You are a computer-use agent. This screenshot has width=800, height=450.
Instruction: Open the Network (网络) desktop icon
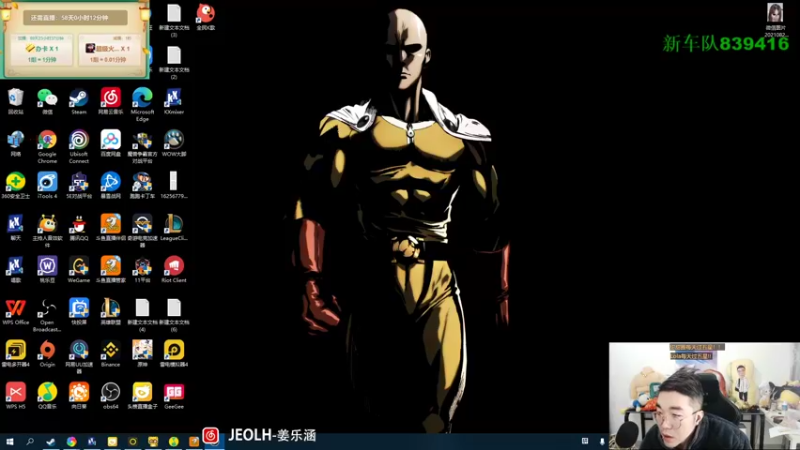(x=16, y=140)
